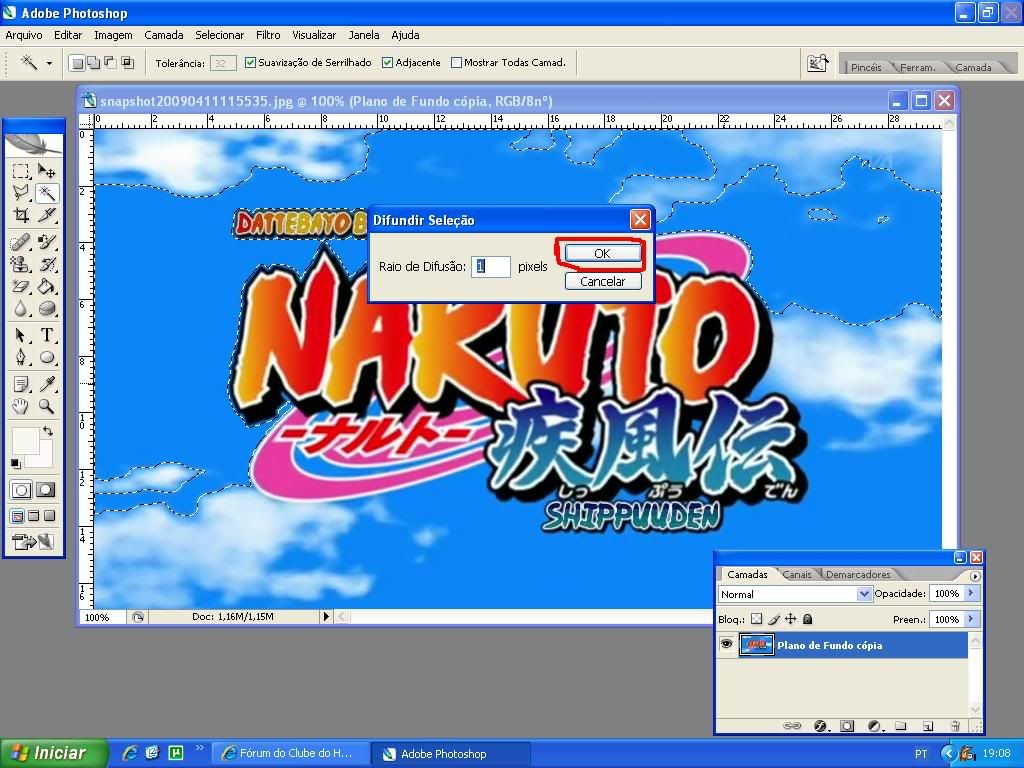Uncheck Suavização de Serrilhado checkbox
This screenshot has width=1024, height=768.
click(250, 63)
